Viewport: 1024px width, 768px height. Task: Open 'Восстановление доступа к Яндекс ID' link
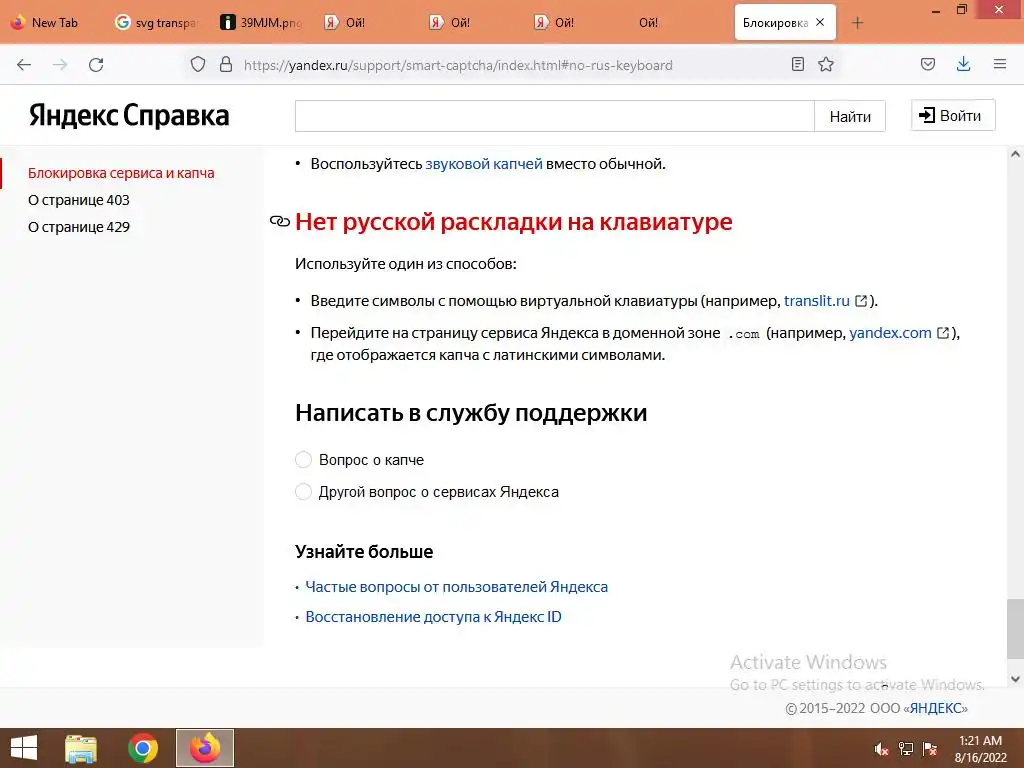pyautogui.click(x=434, y=617)
